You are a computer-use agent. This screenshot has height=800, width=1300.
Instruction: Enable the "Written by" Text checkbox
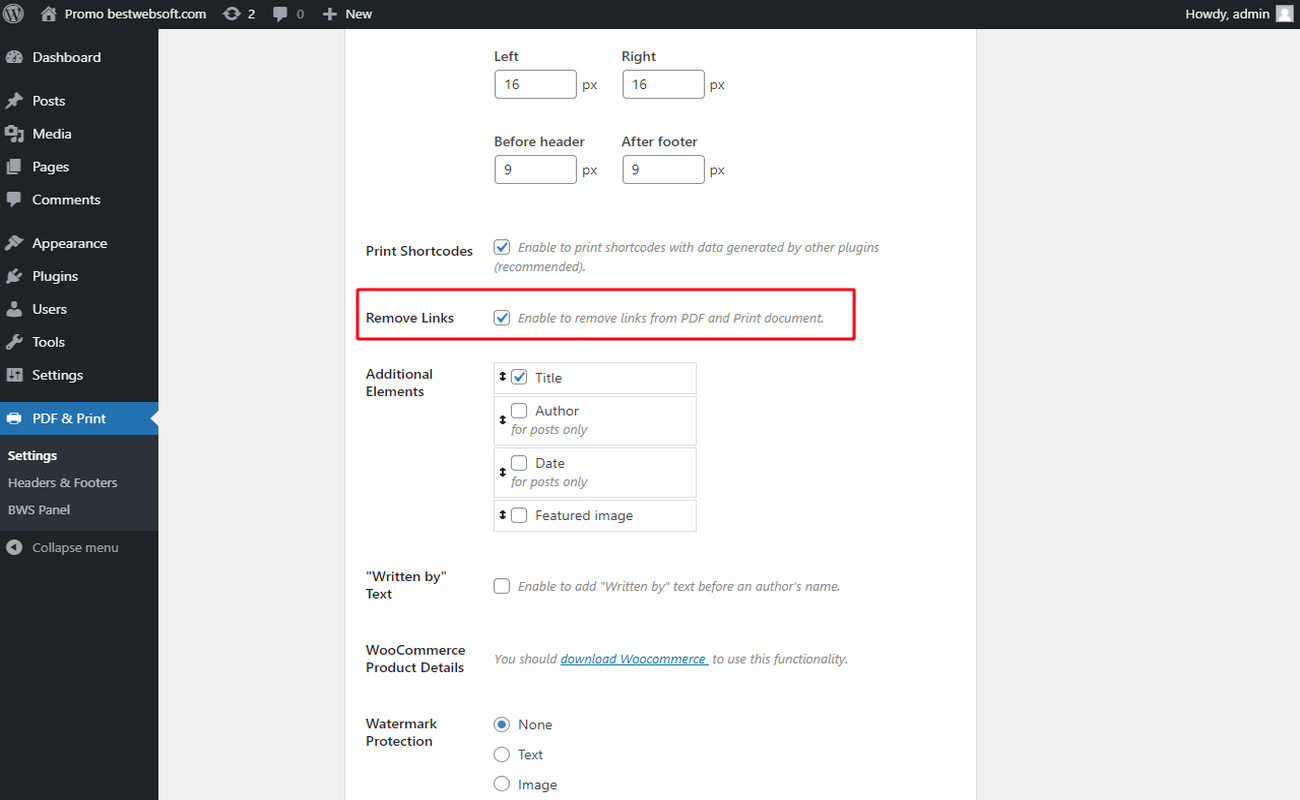[x=502, y=586]
